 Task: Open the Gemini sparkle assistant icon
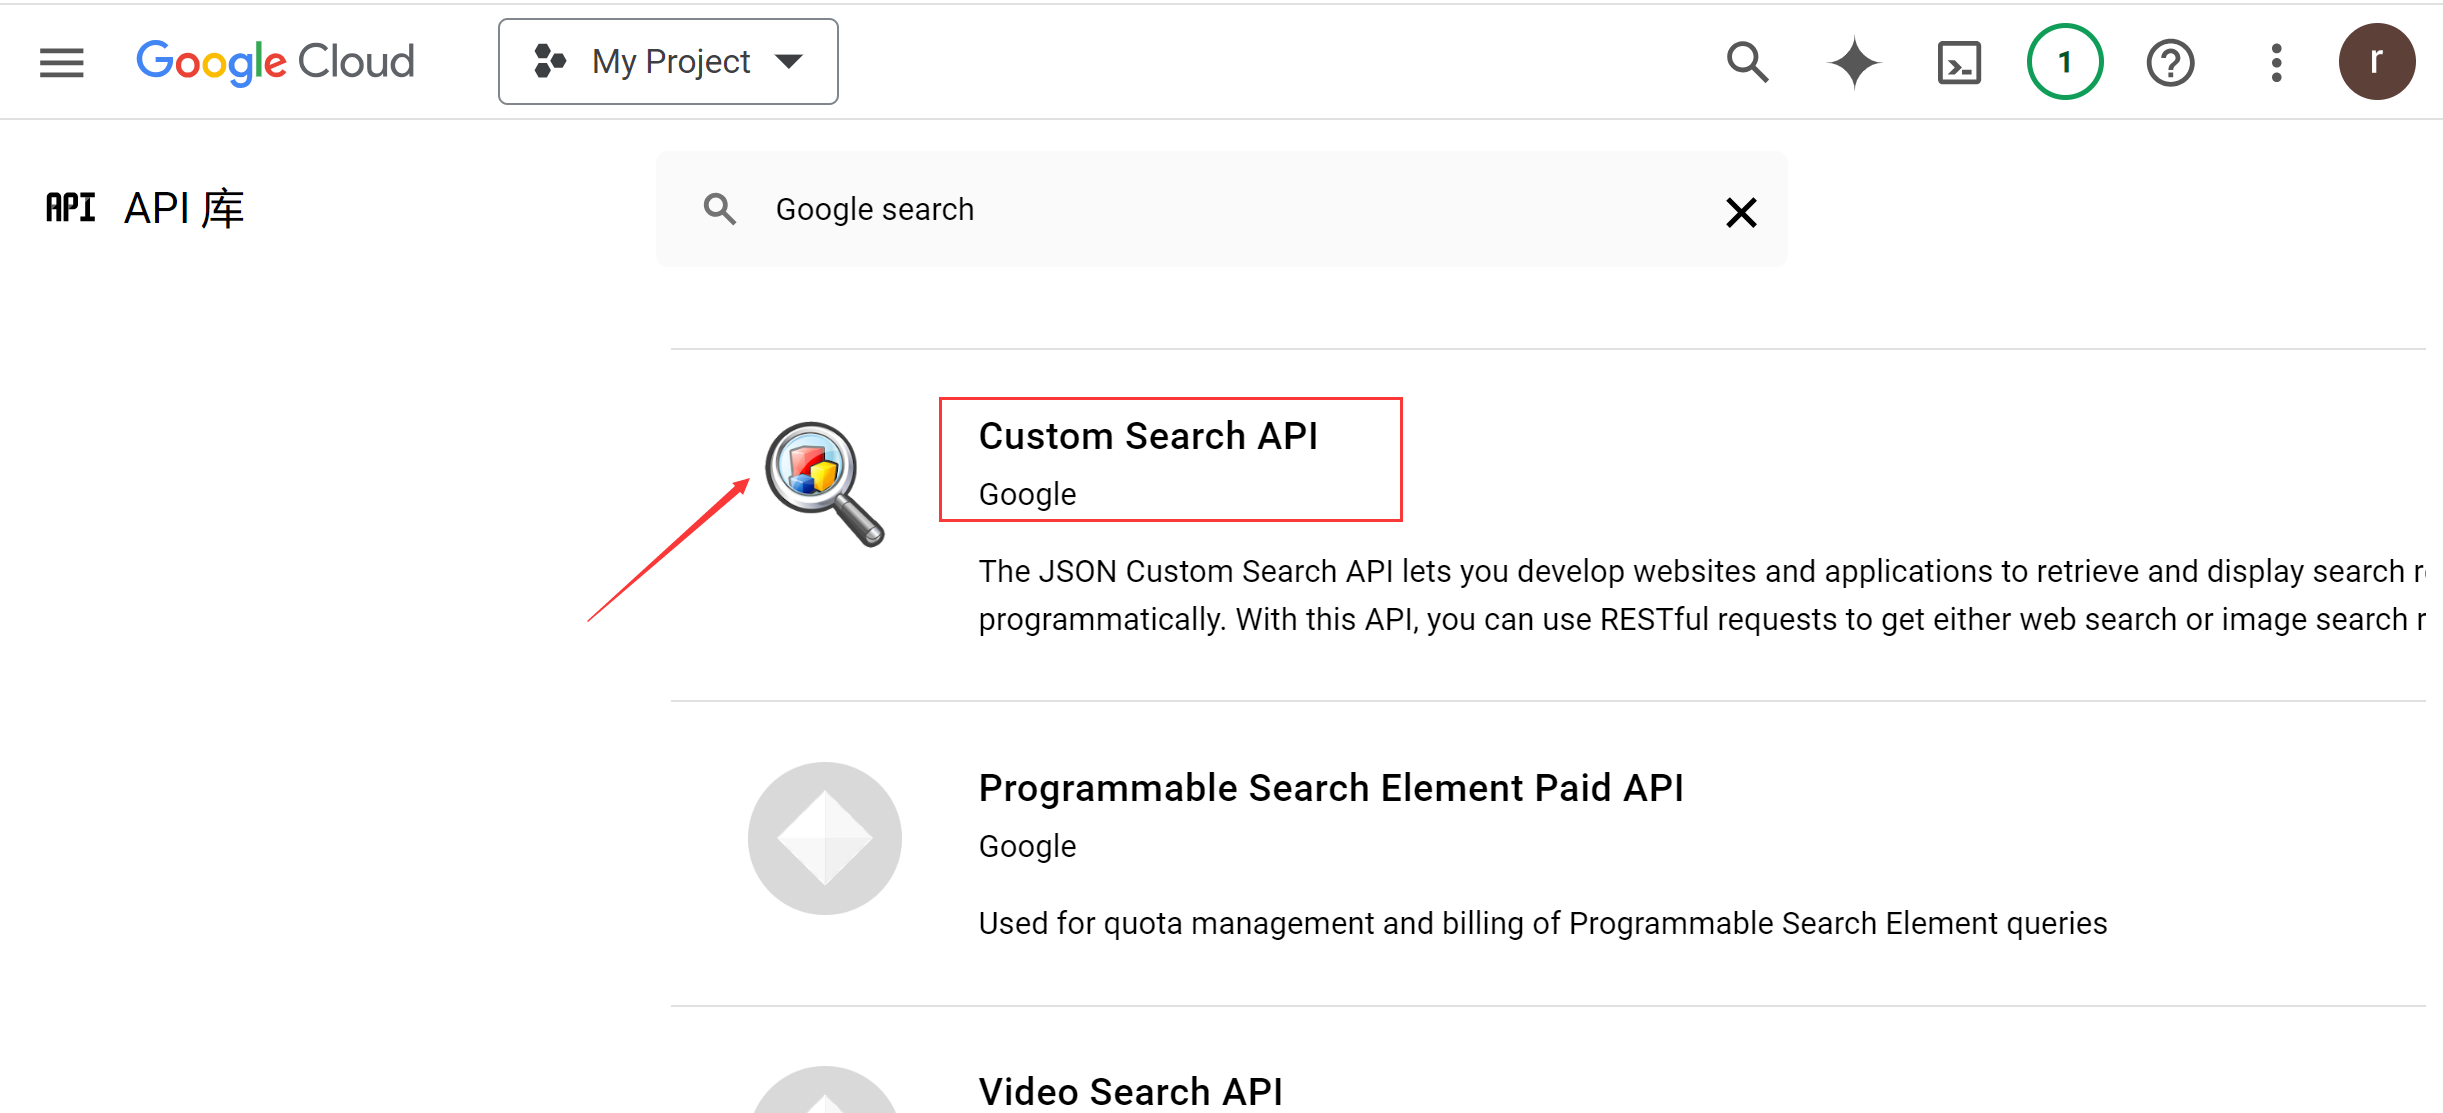1854,62
